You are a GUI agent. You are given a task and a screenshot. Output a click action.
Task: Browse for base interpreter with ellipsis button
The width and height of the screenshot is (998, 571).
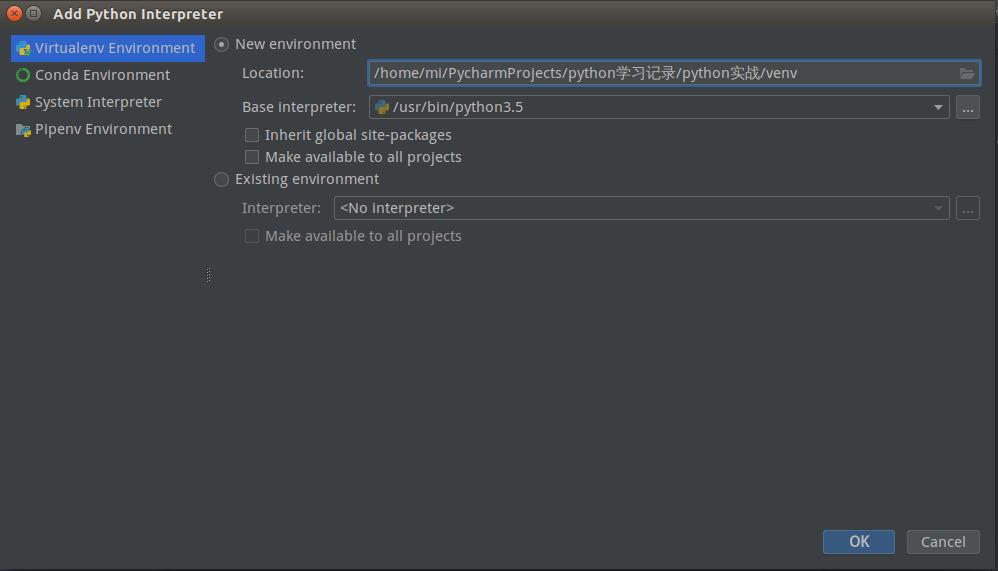click(967, 108)
